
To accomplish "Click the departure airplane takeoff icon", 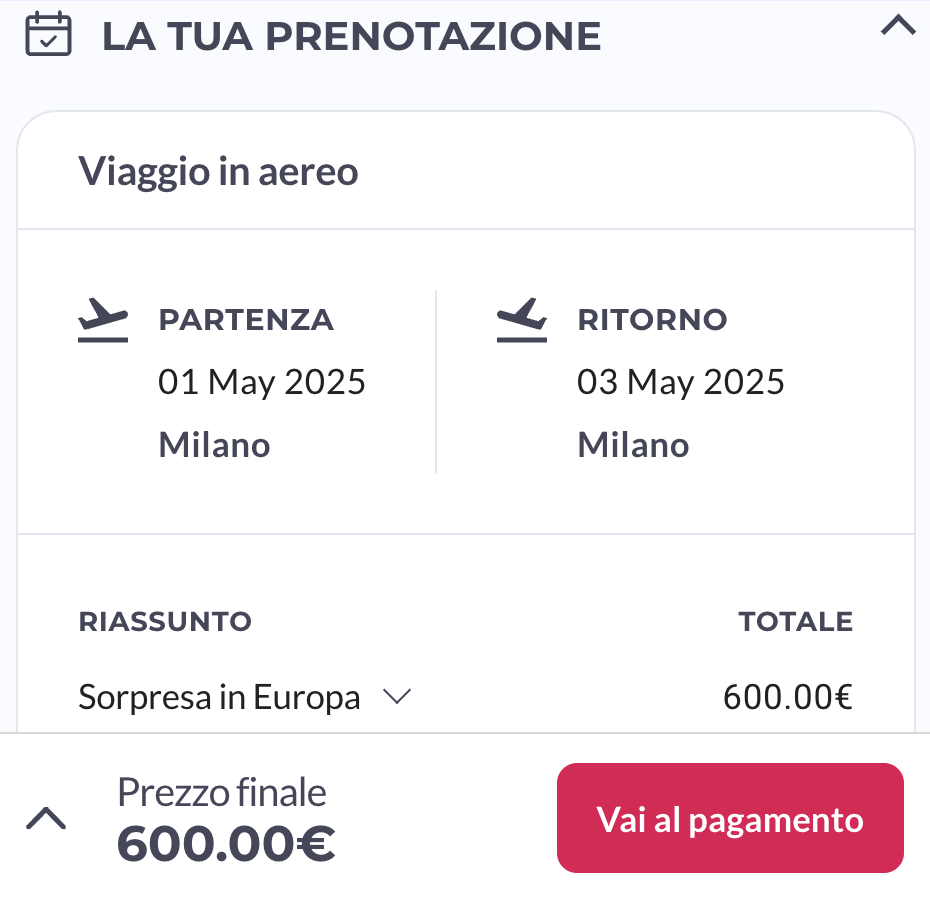I will point(103,320).
